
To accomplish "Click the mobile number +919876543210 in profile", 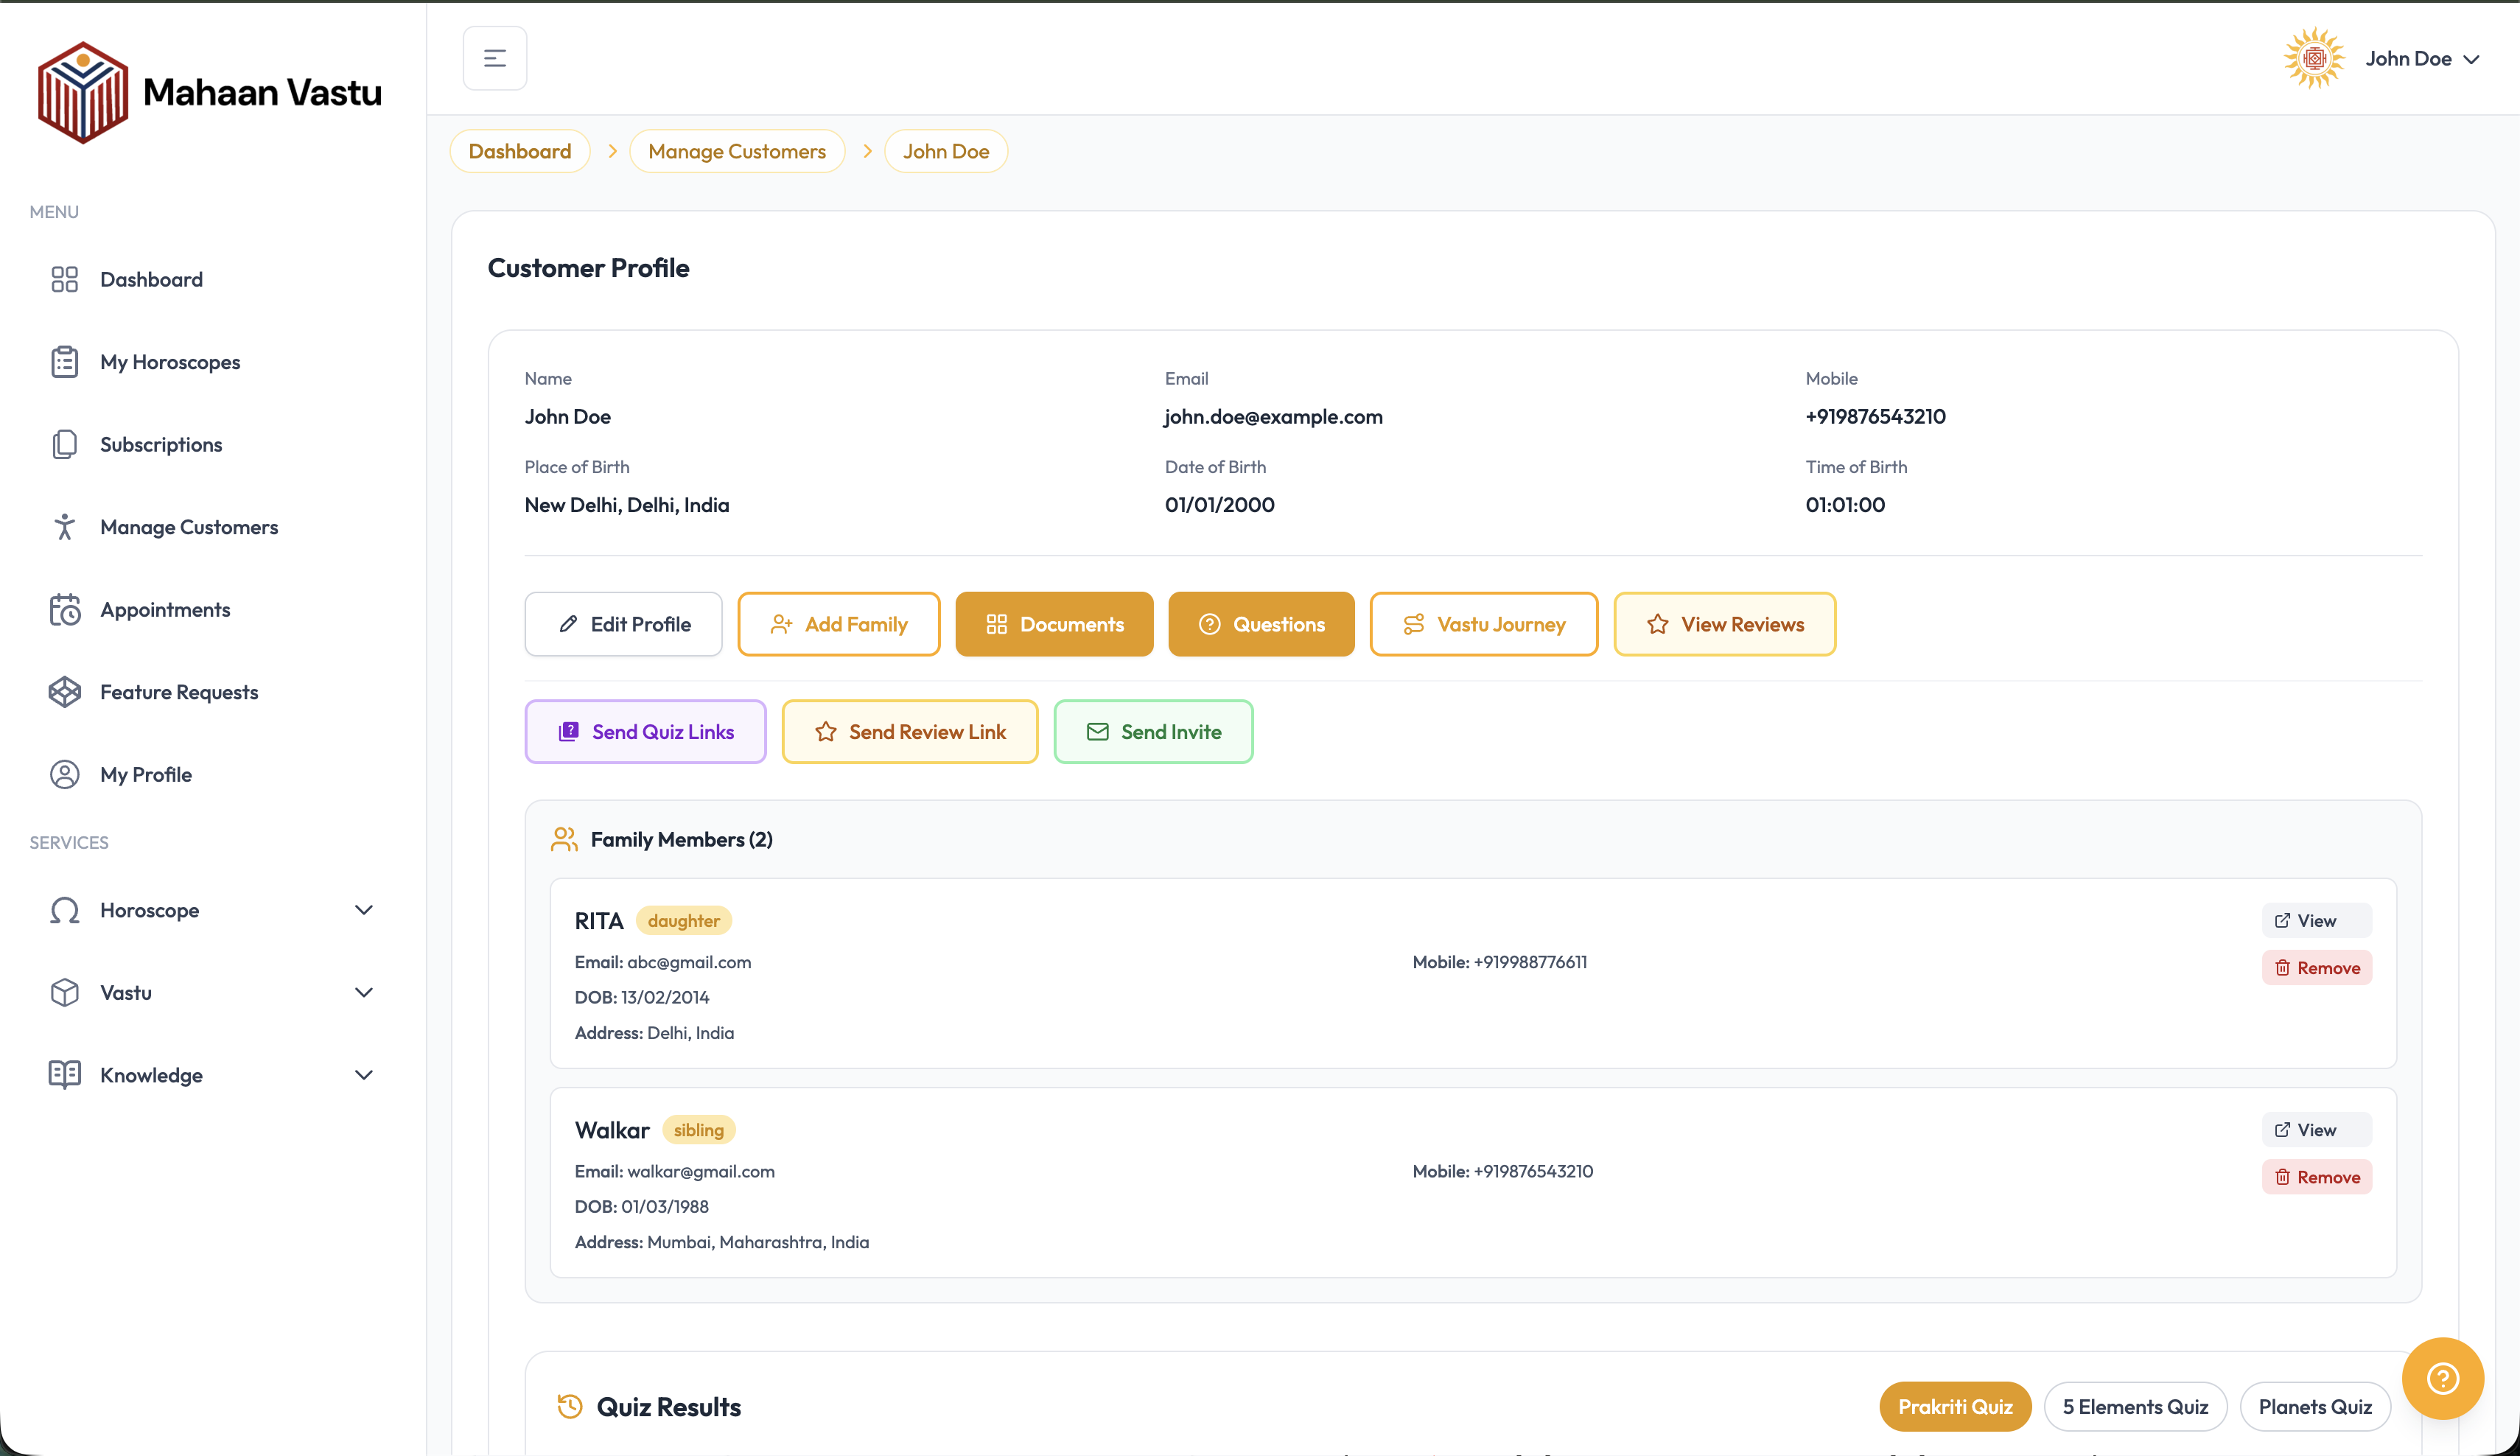I will (1875, 416).
